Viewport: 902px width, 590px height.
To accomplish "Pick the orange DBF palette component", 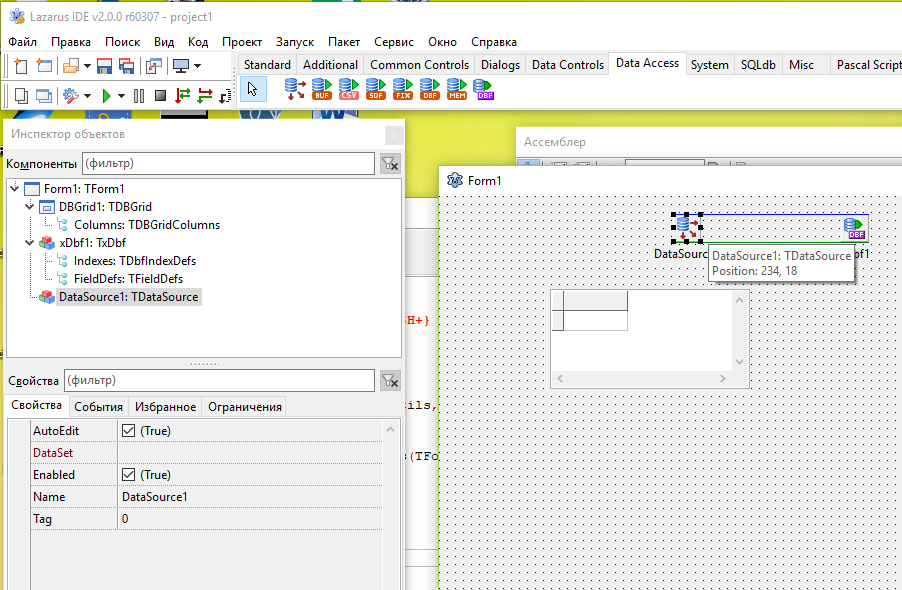I will pyautogui.click(x=430, y=89).
